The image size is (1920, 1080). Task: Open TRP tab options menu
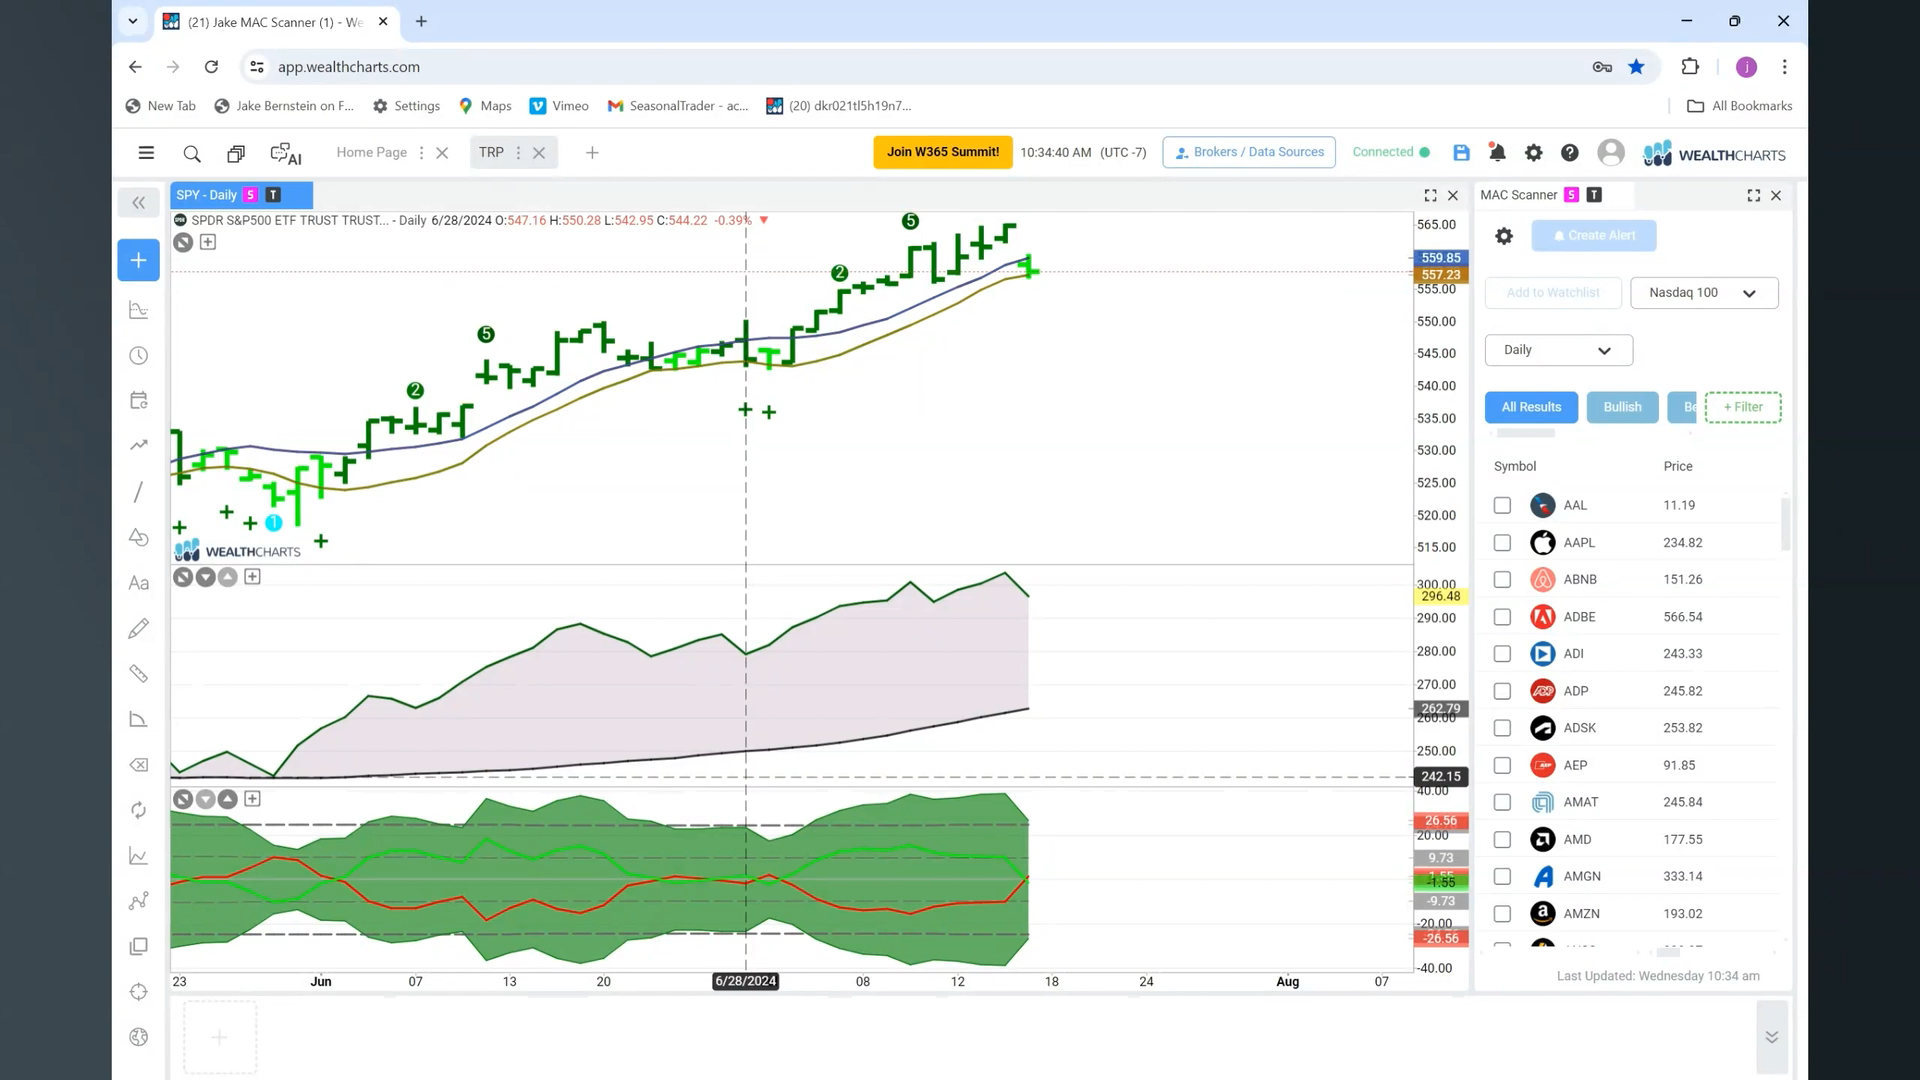tap(518, 153)
